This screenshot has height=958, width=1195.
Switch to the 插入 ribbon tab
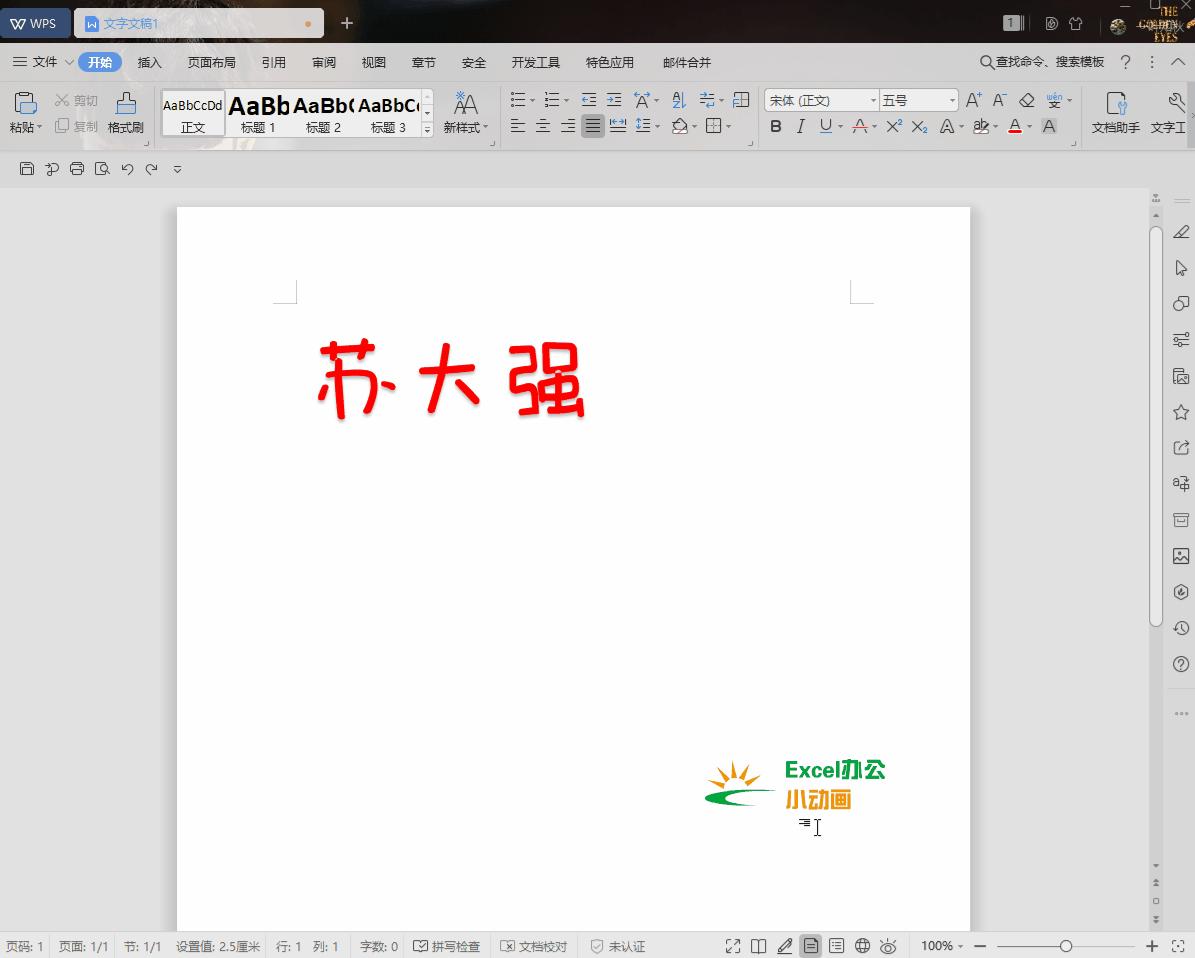[149, 61]
